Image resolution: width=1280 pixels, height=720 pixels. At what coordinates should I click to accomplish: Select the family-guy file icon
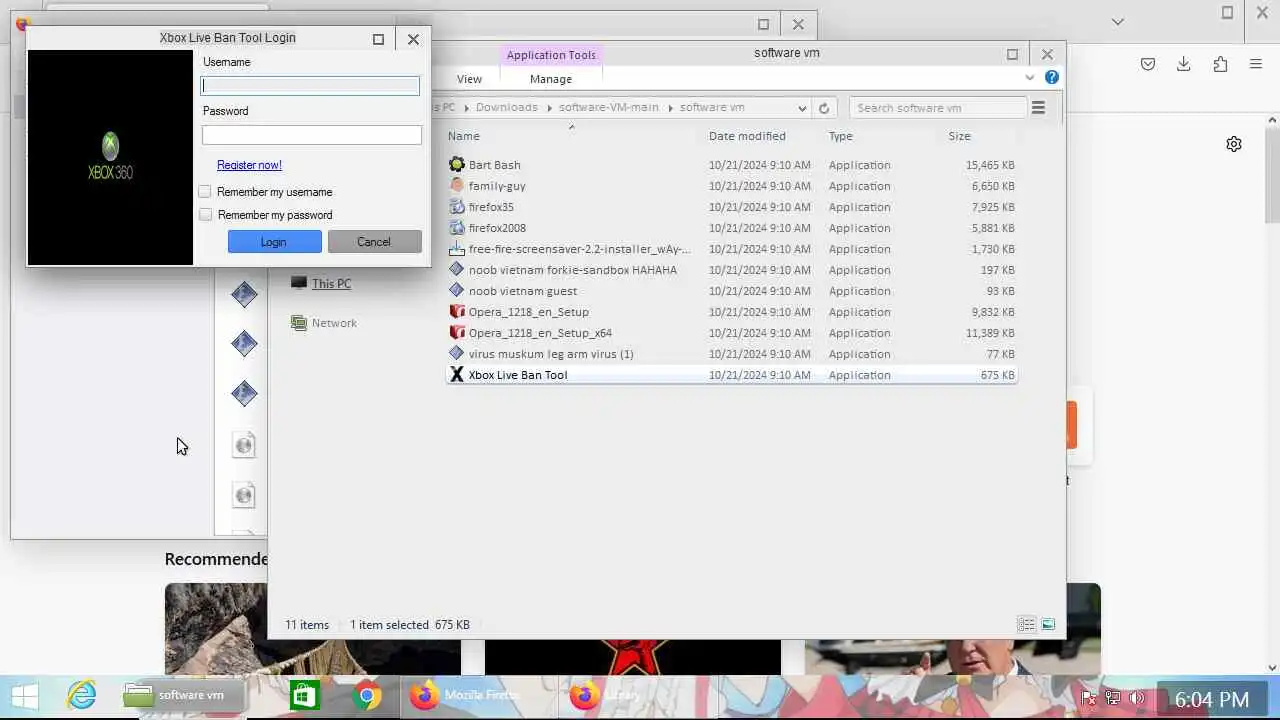457,186
